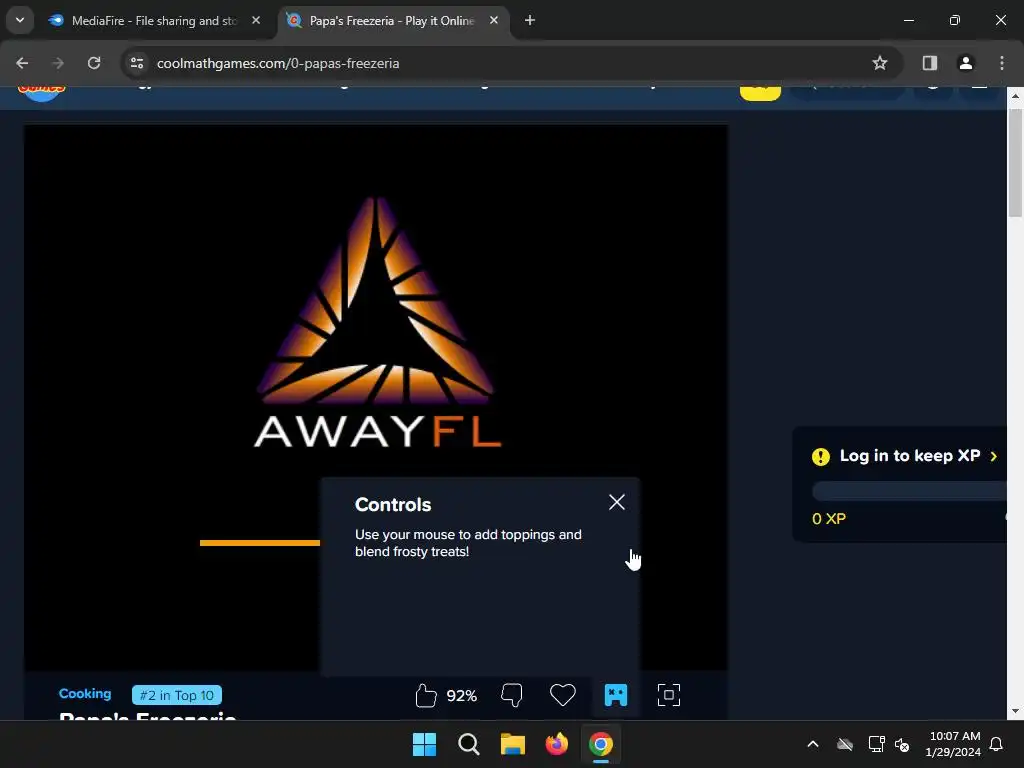Screen dimensions: 1024x768
Task: Click the yellow button in site header
Action: pos(760,93)
